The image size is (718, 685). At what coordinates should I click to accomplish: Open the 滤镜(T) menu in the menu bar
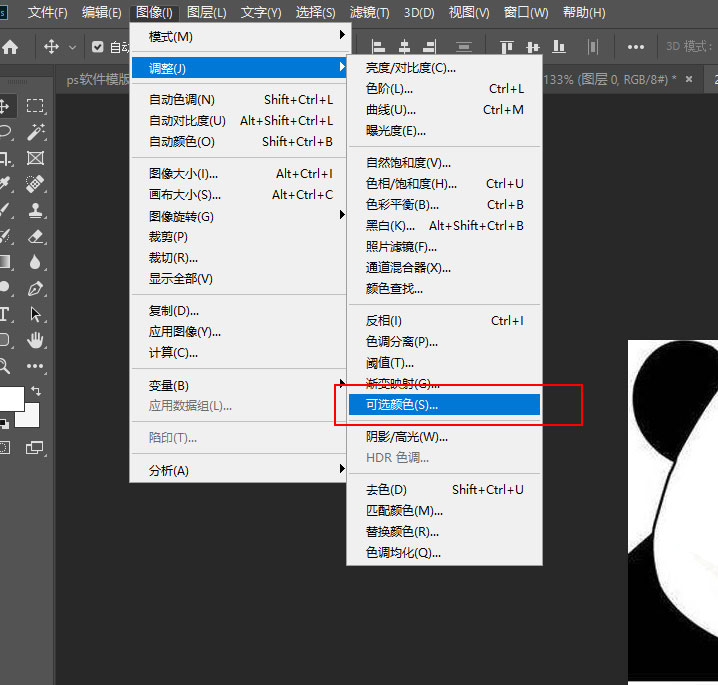[x=370, y=13]
